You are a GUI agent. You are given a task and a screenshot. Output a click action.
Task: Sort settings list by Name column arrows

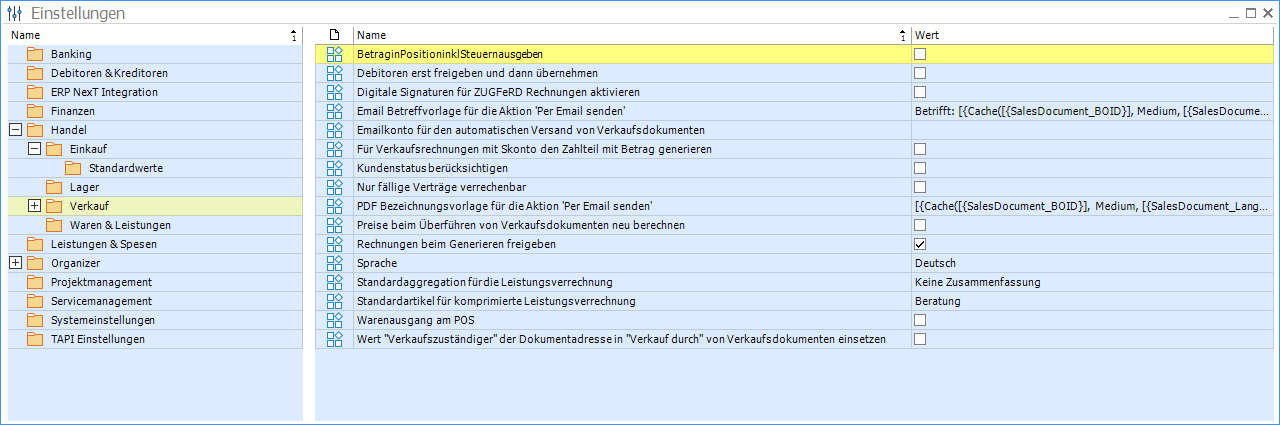click(x=904, y=35)
